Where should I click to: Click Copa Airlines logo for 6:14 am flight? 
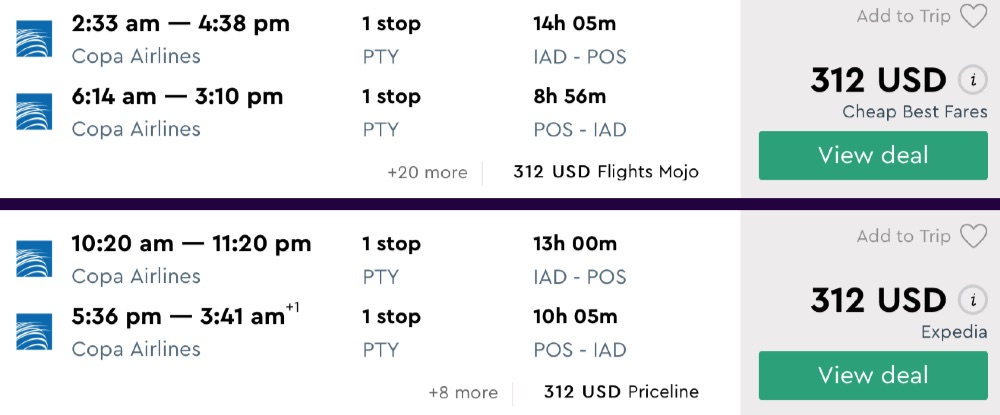(34, 111)
